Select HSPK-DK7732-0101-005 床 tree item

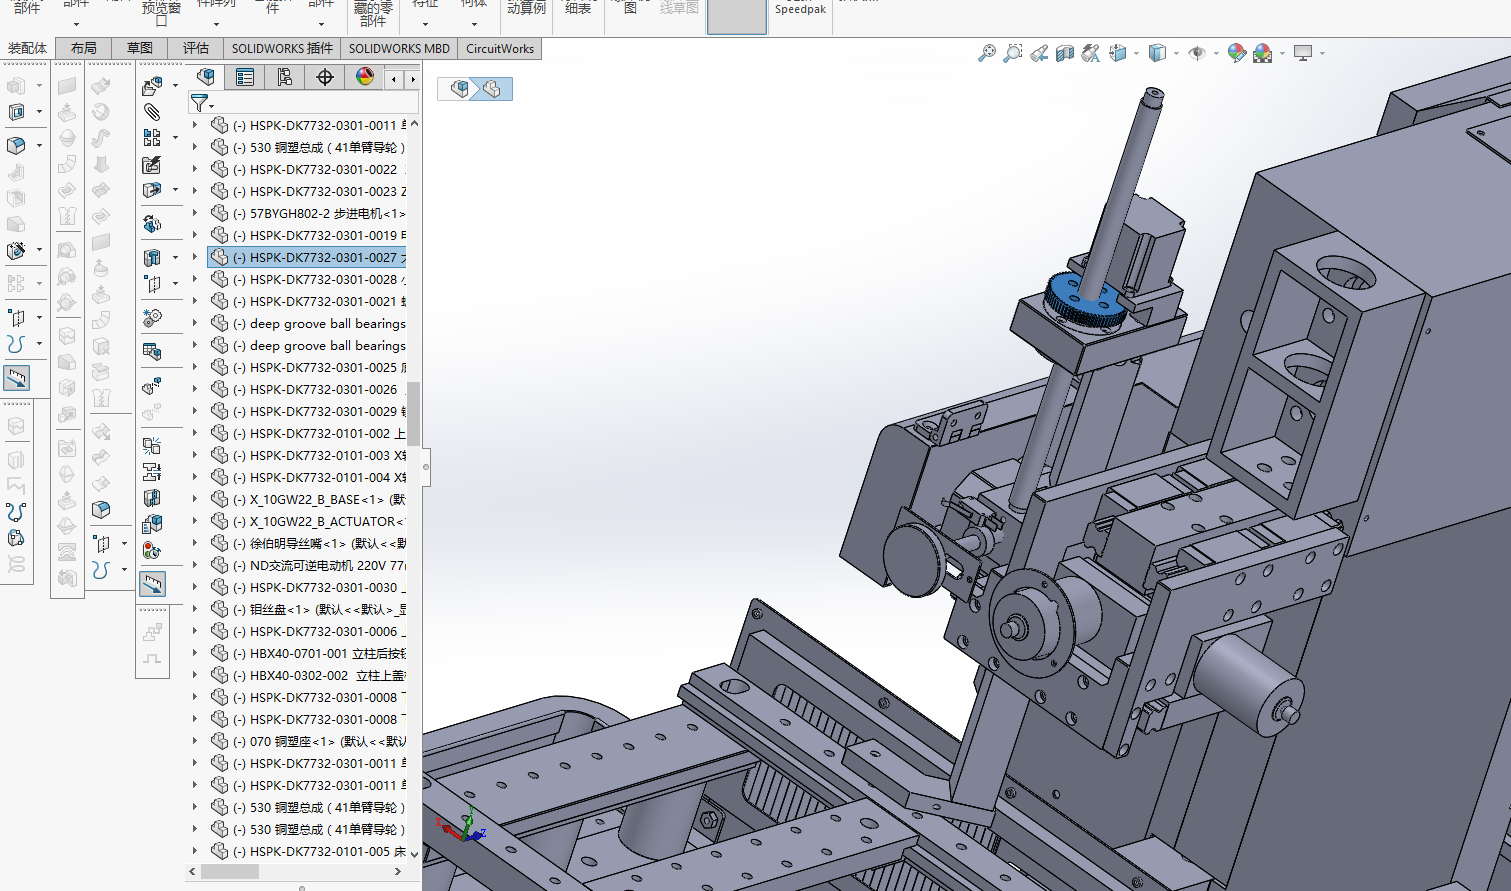[310, 851]
